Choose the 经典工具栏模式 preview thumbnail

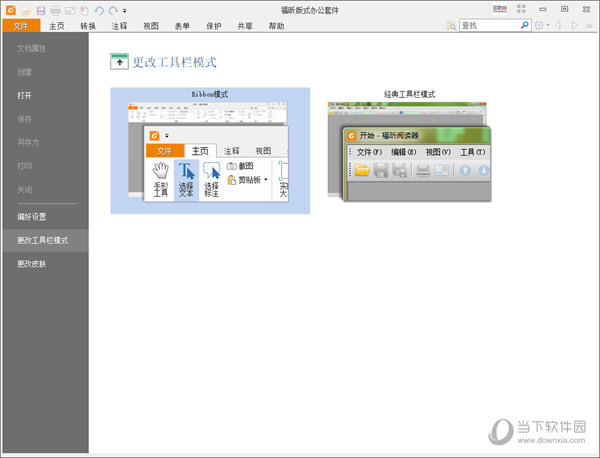coord(409,151)
